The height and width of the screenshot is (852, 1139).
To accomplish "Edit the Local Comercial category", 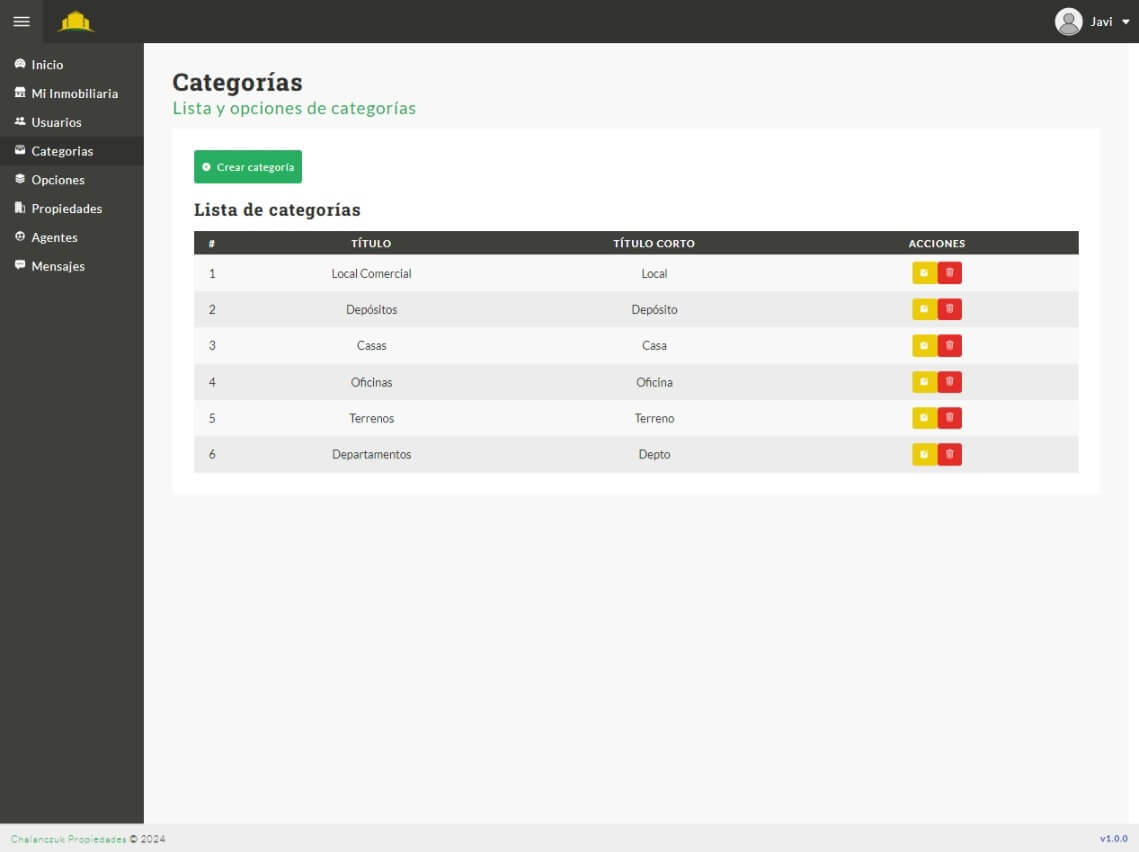I will pos(924,273).
